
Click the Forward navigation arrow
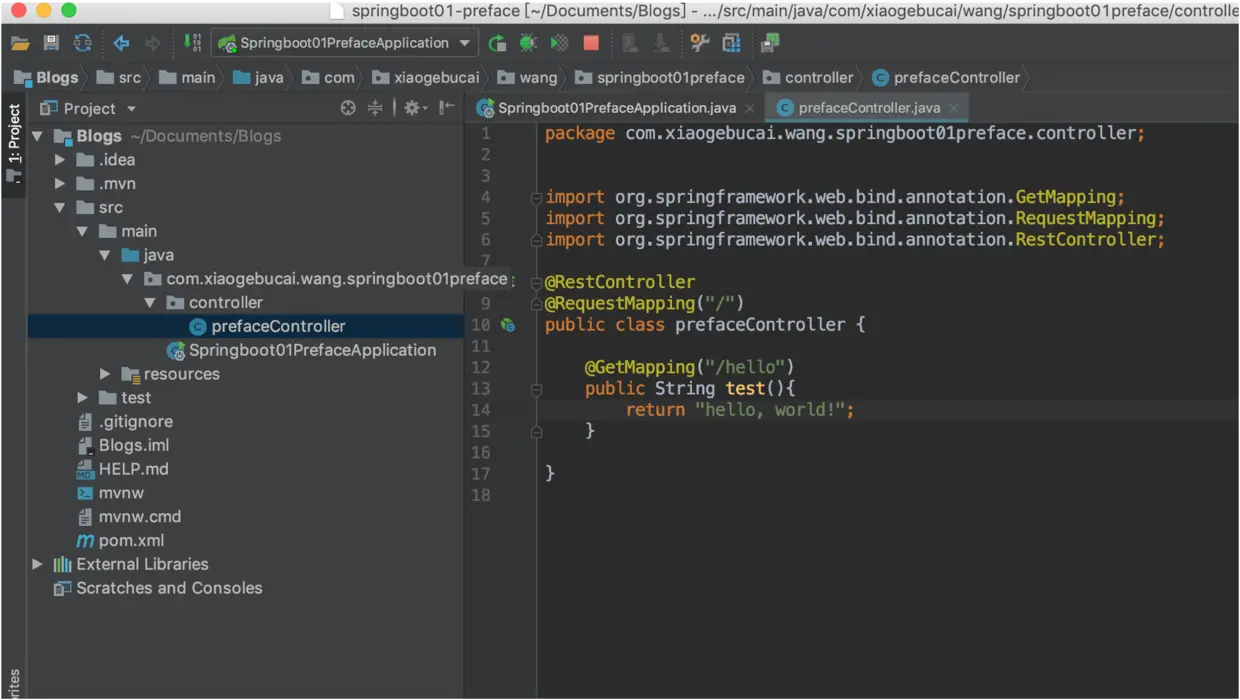[x=153, y=44]
